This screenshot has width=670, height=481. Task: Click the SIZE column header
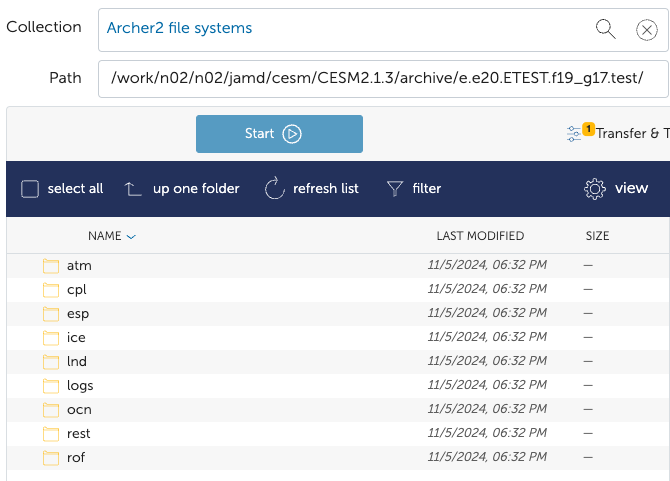point(597,237)
